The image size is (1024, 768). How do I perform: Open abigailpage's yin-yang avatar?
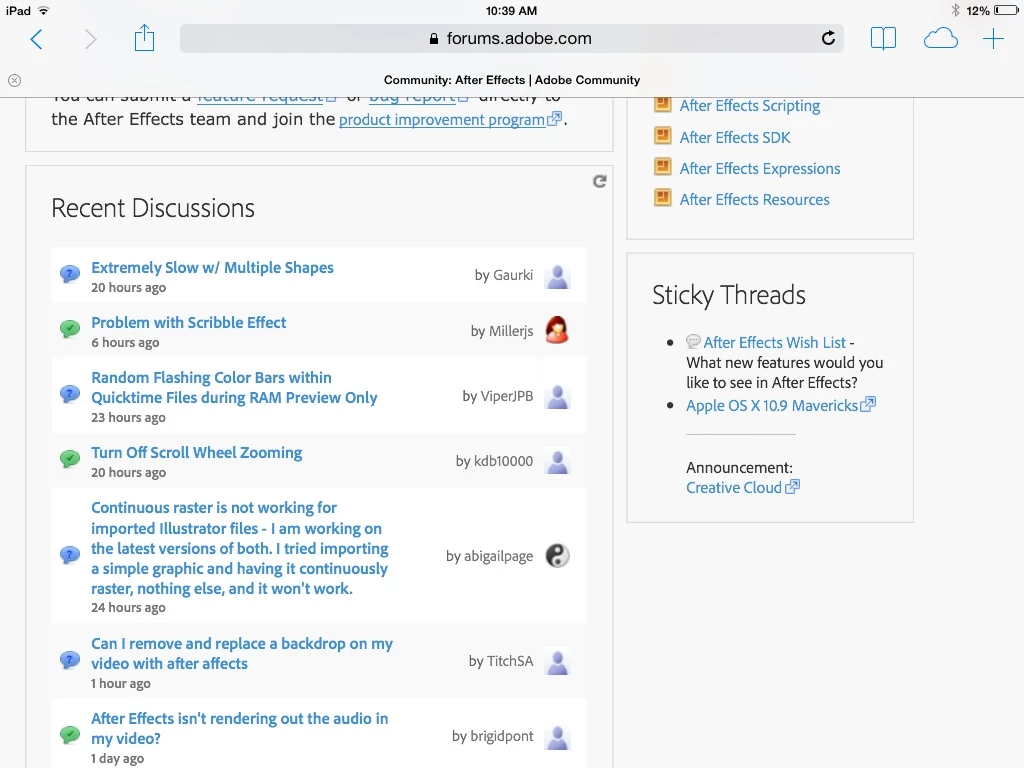coord(558,556)
